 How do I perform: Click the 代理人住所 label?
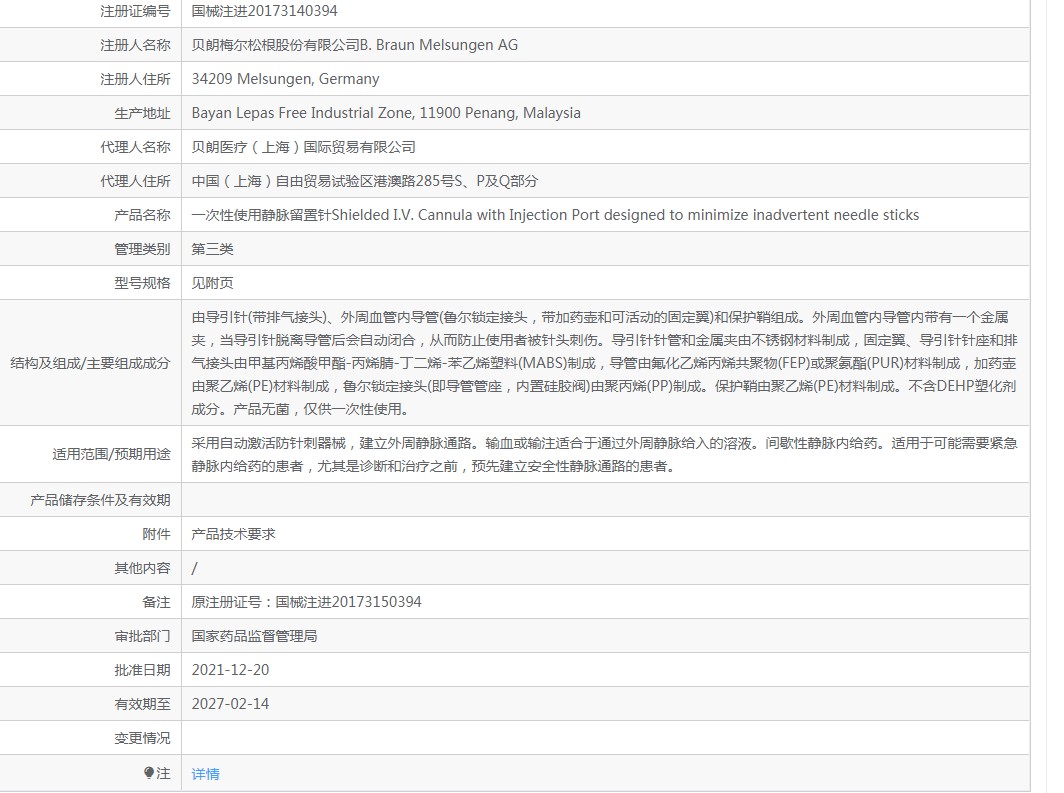pyautogui.click(x=135, y=180)
